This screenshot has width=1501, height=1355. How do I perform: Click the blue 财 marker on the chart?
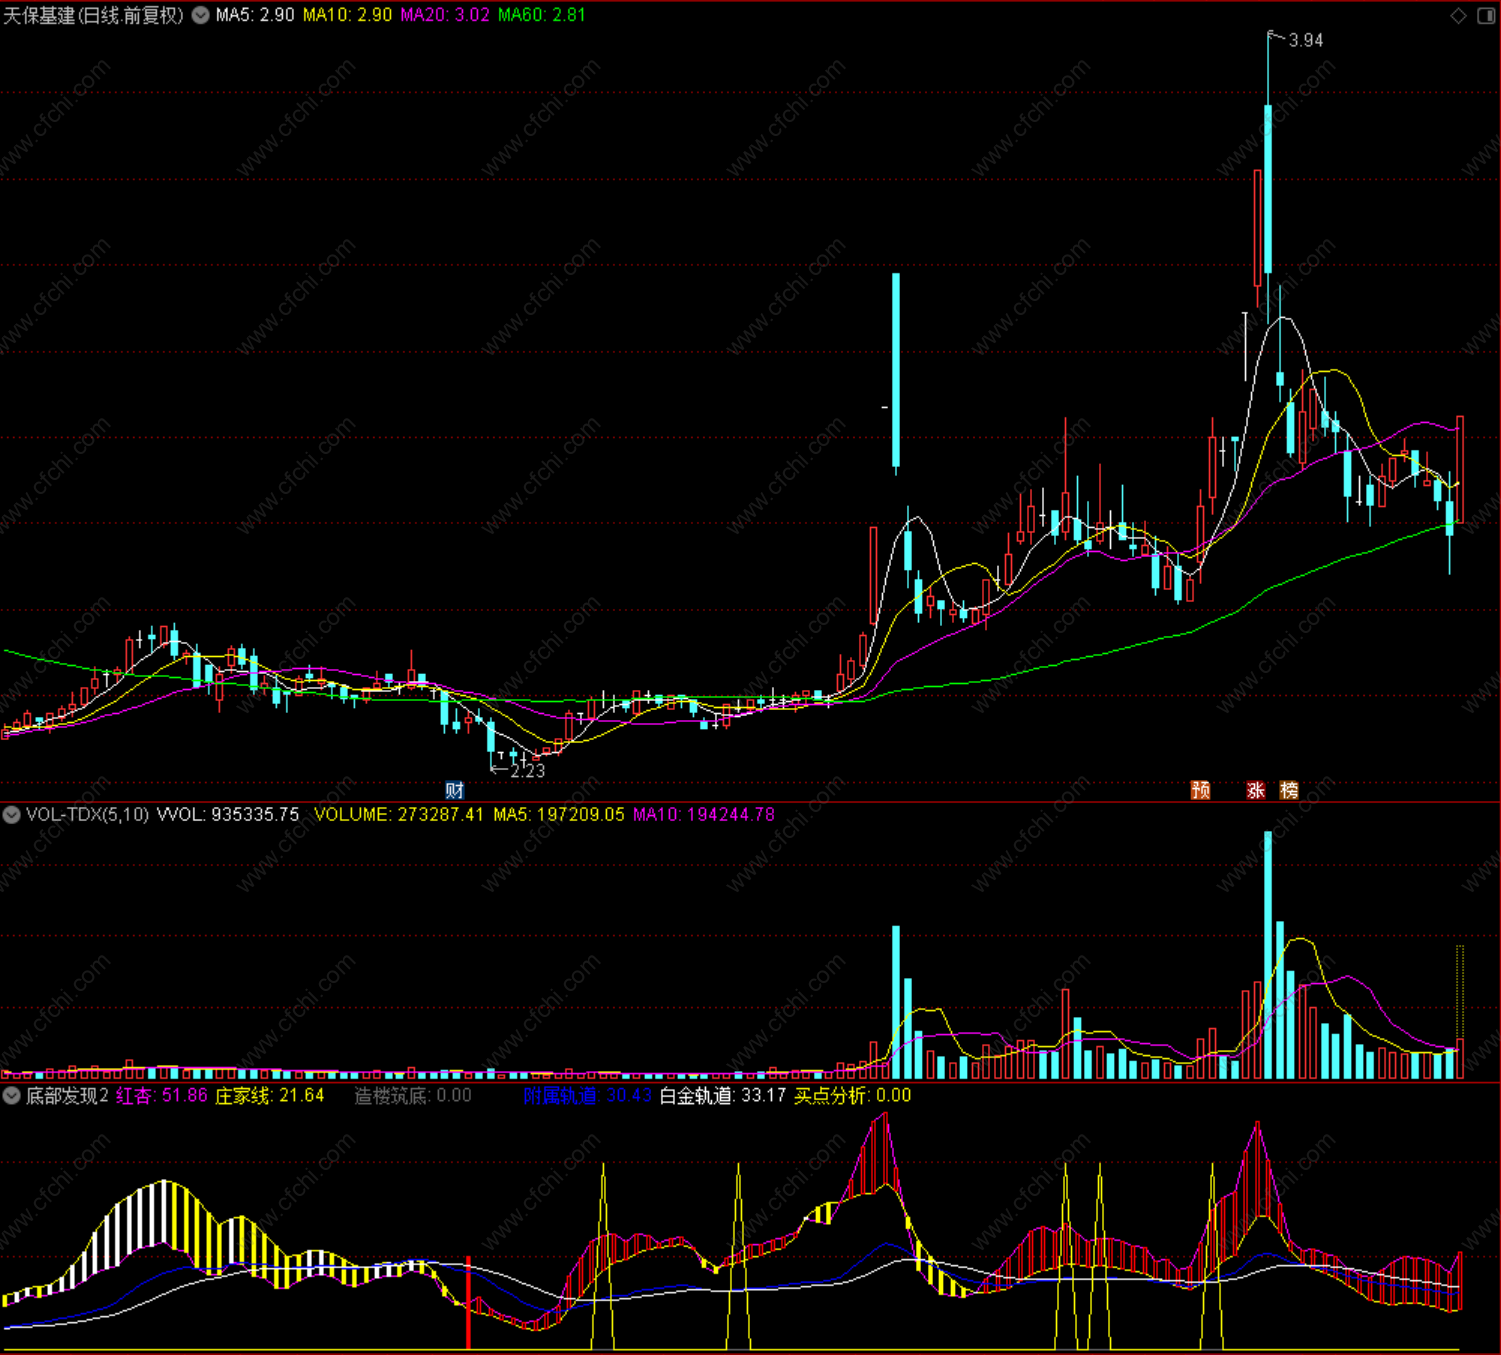point(454,791)
